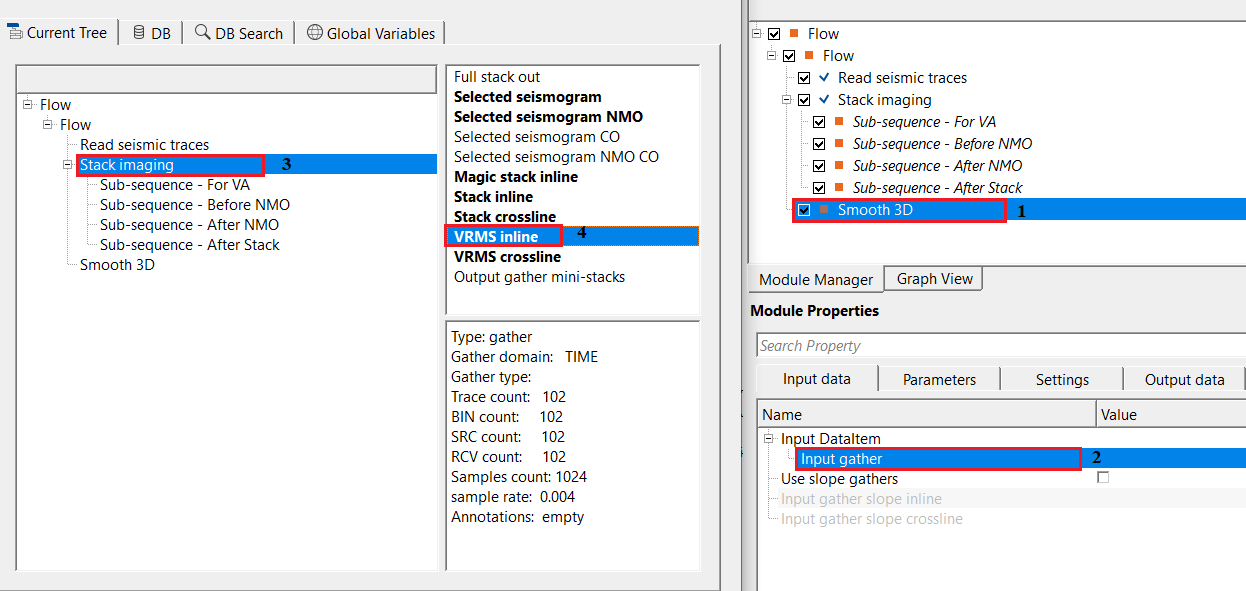The height and width of the screenshot is (591, 1246).
Task: Uncheck the Smooth 3D module checkbox
Action: [804, 210]
